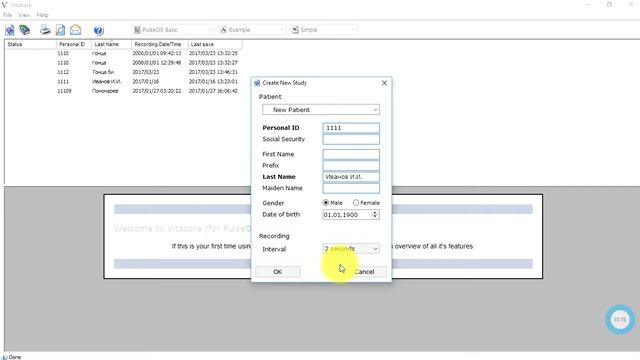
Task: Sort by Personal ID column header
Action: 73,44
